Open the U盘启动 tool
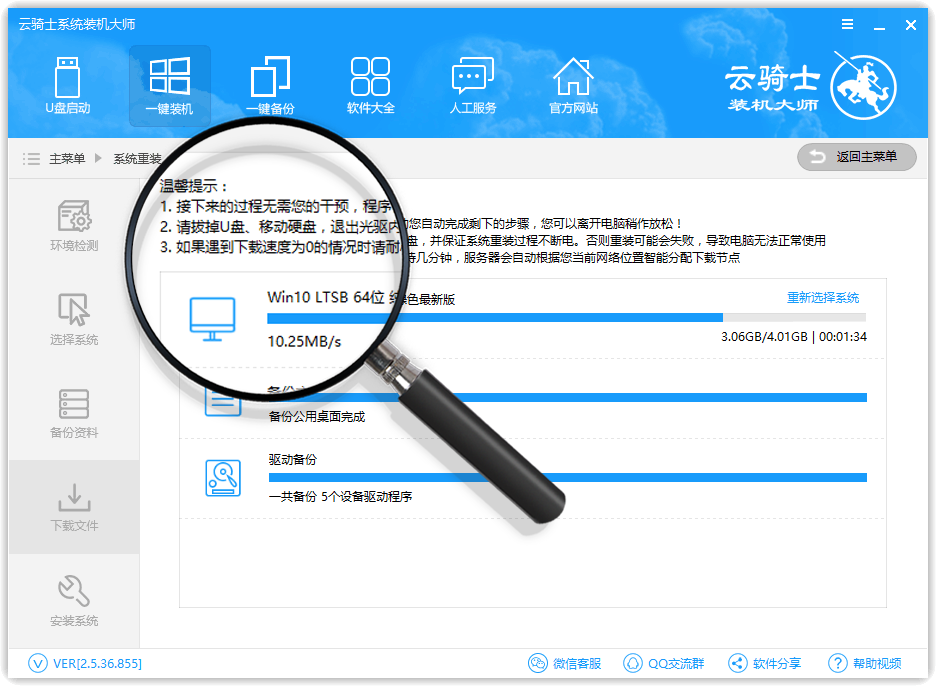936x686 pixels. click(x=67, y=85)
